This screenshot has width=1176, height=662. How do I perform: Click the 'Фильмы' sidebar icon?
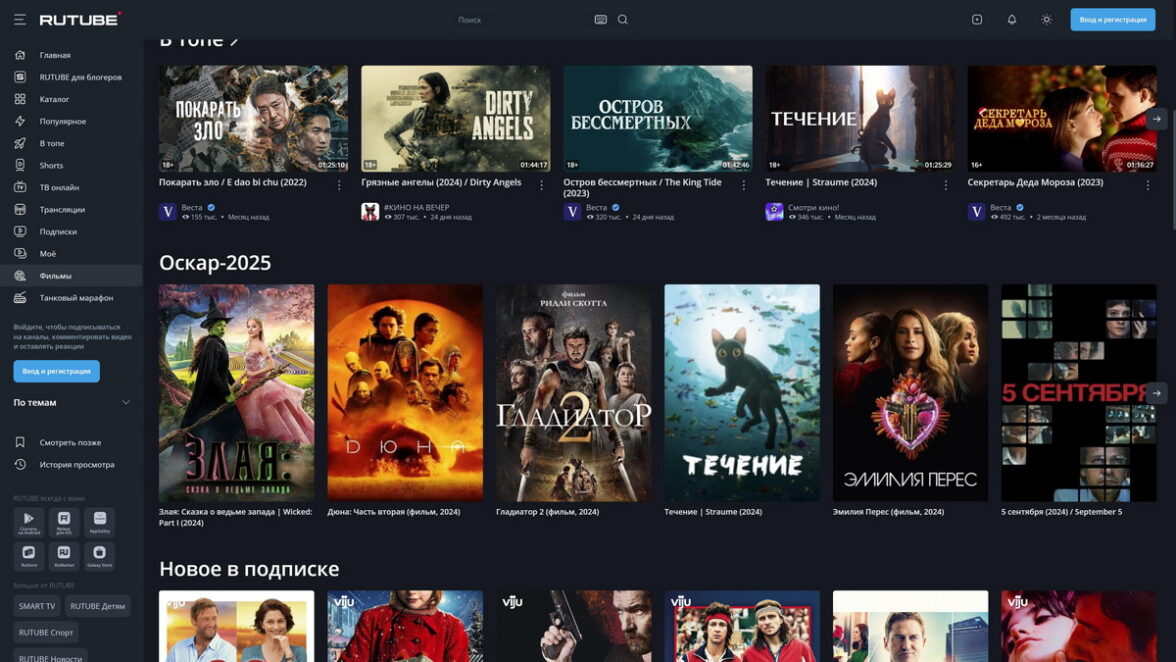pyautogui.click(x=20, y=276)
